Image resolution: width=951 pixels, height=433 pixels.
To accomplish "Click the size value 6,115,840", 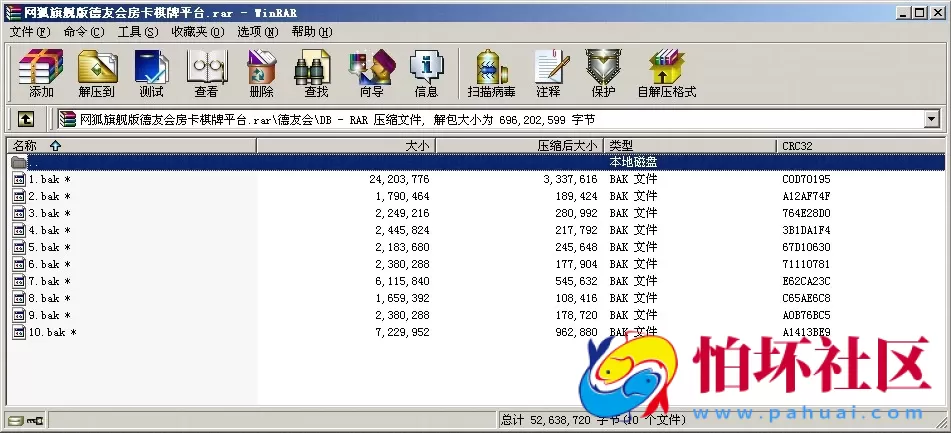I will (x=402, y=281).
